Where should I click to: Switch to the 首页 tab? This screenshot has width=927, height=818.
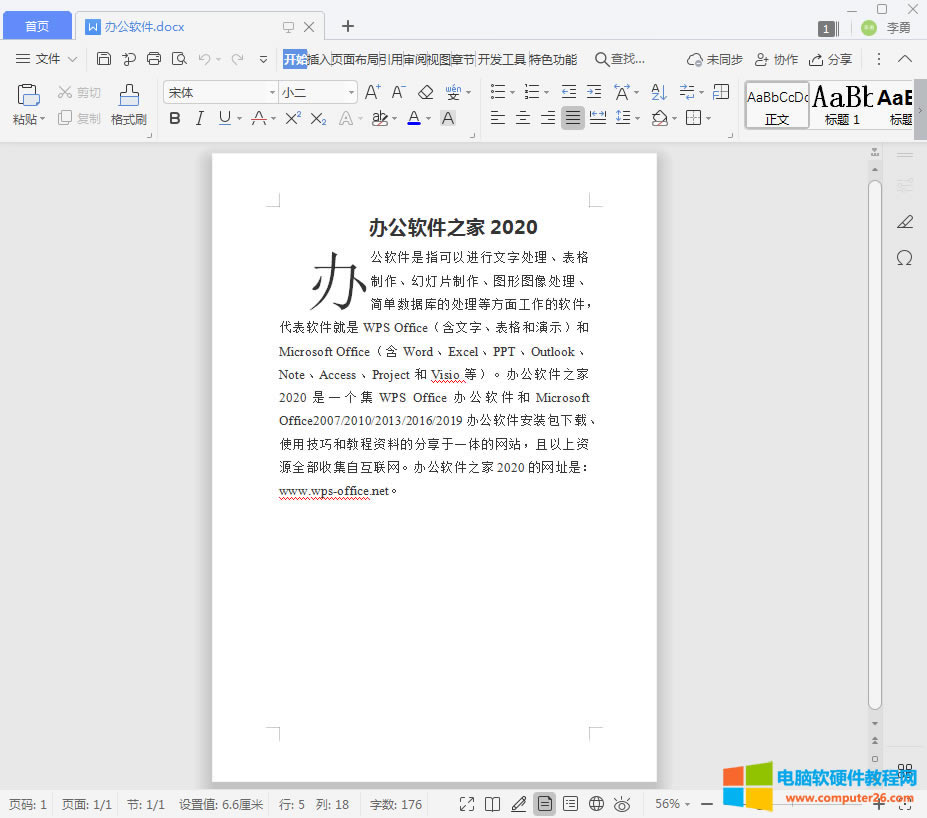tap(36, 26)
